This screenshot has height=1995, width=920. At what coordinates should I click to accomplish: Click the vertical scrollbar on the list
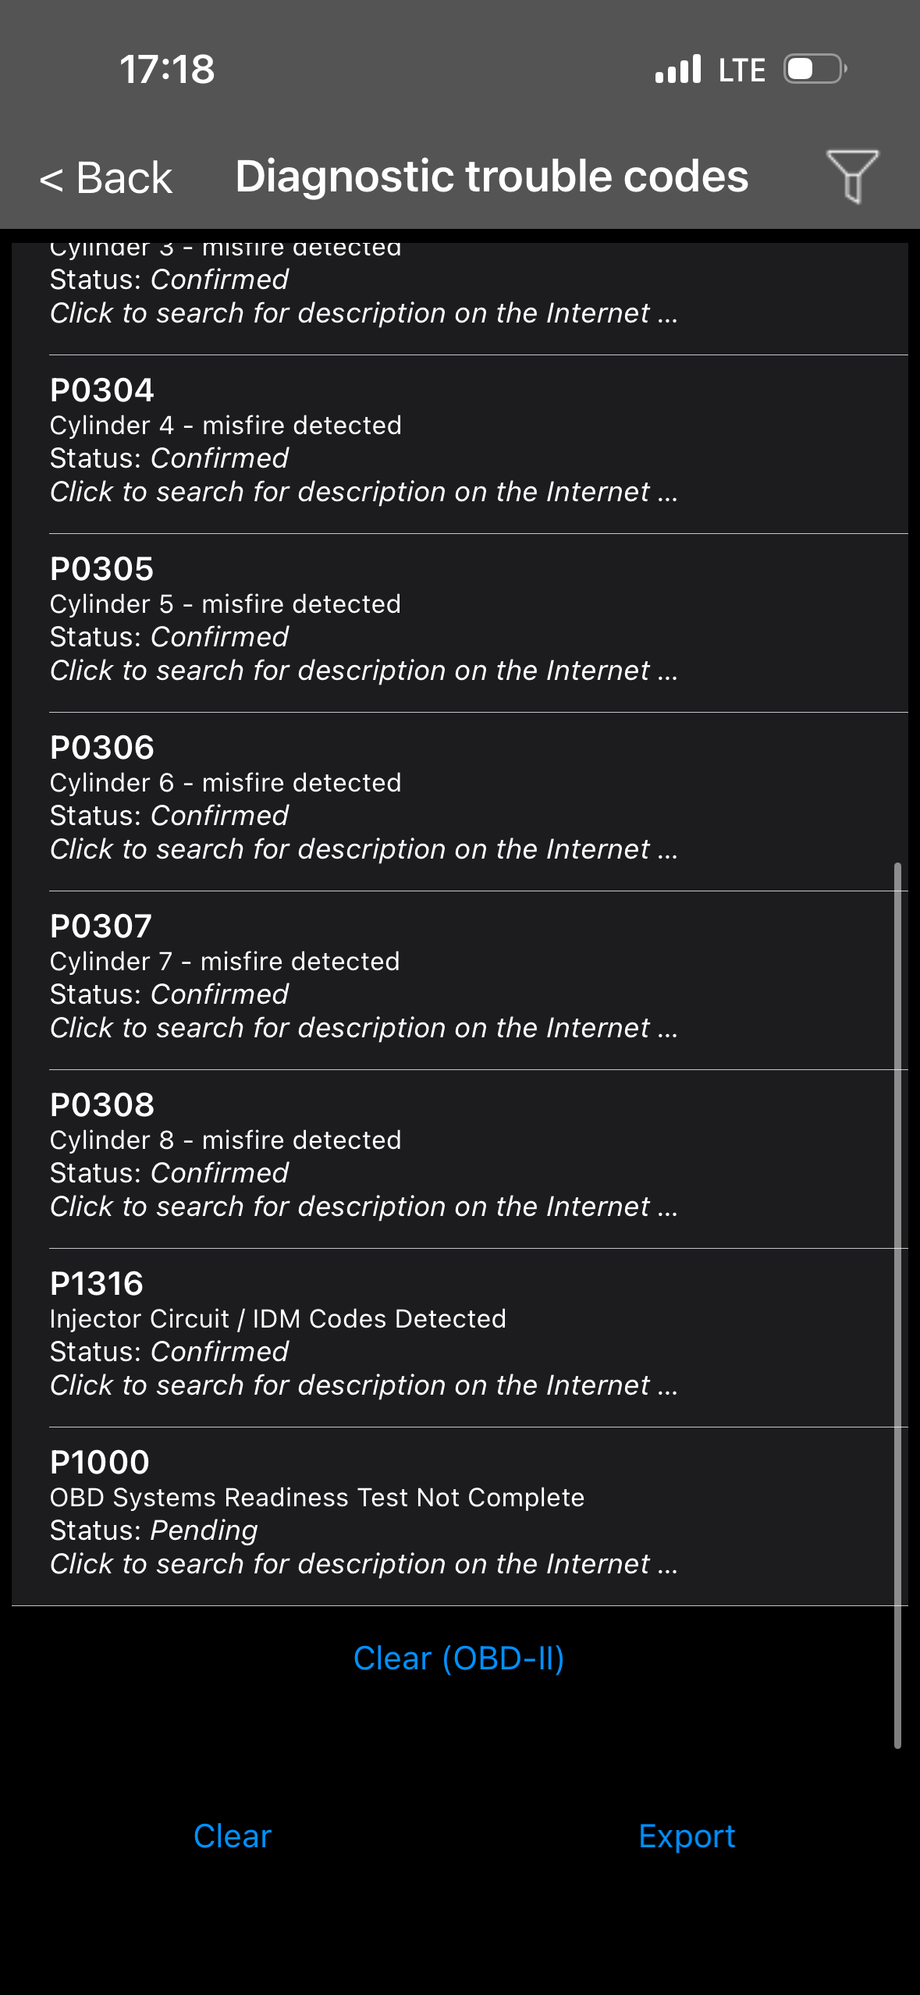[897, 1300]
